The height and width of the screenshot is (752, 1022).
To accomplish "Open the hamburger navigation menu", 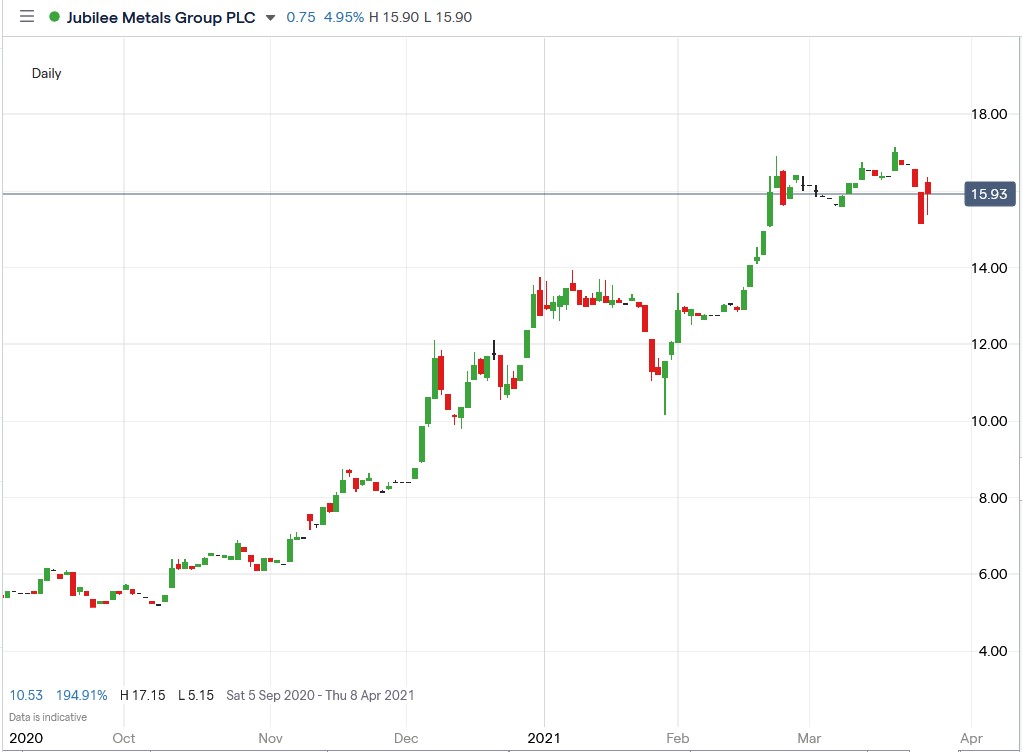I will tap(27, 16).
